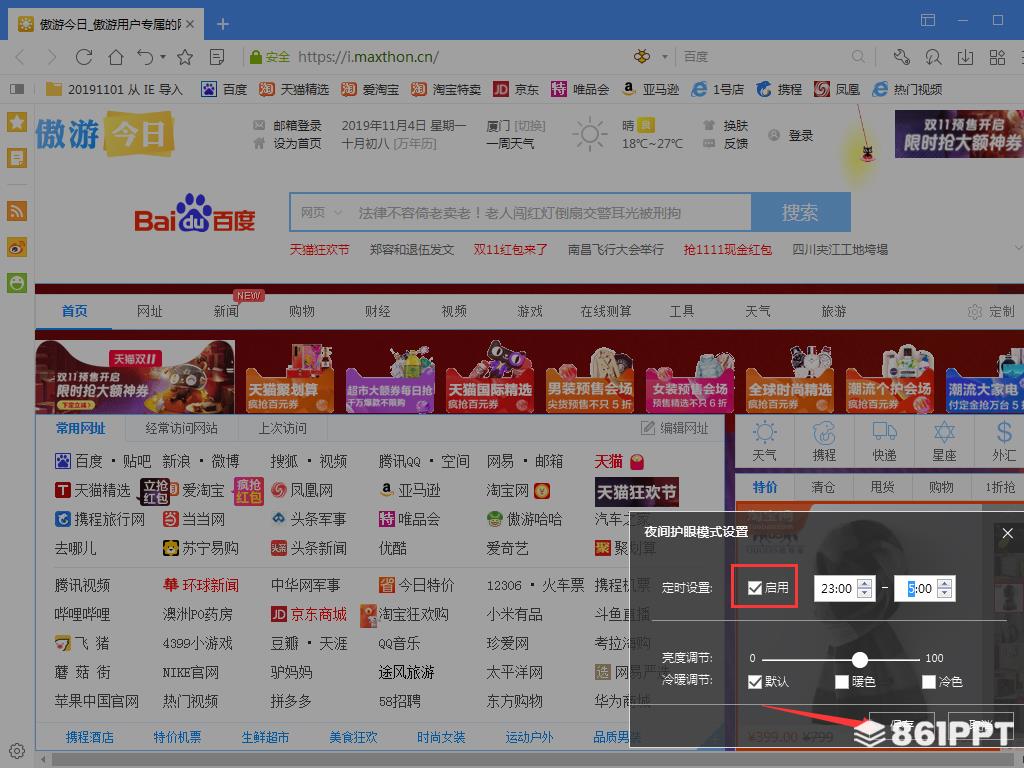The width and height of the screenshot is (1024, 768).
Task: Increase the 5:00 end time with the up arrow
Action: click(x=944, y=583)
